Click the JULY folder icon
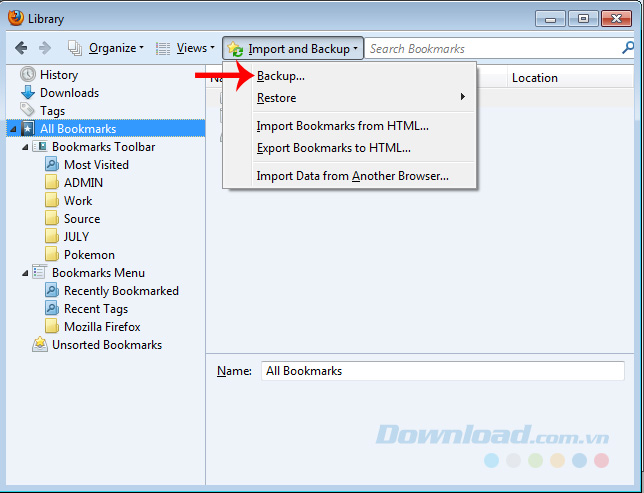 (x=52, y=236)
